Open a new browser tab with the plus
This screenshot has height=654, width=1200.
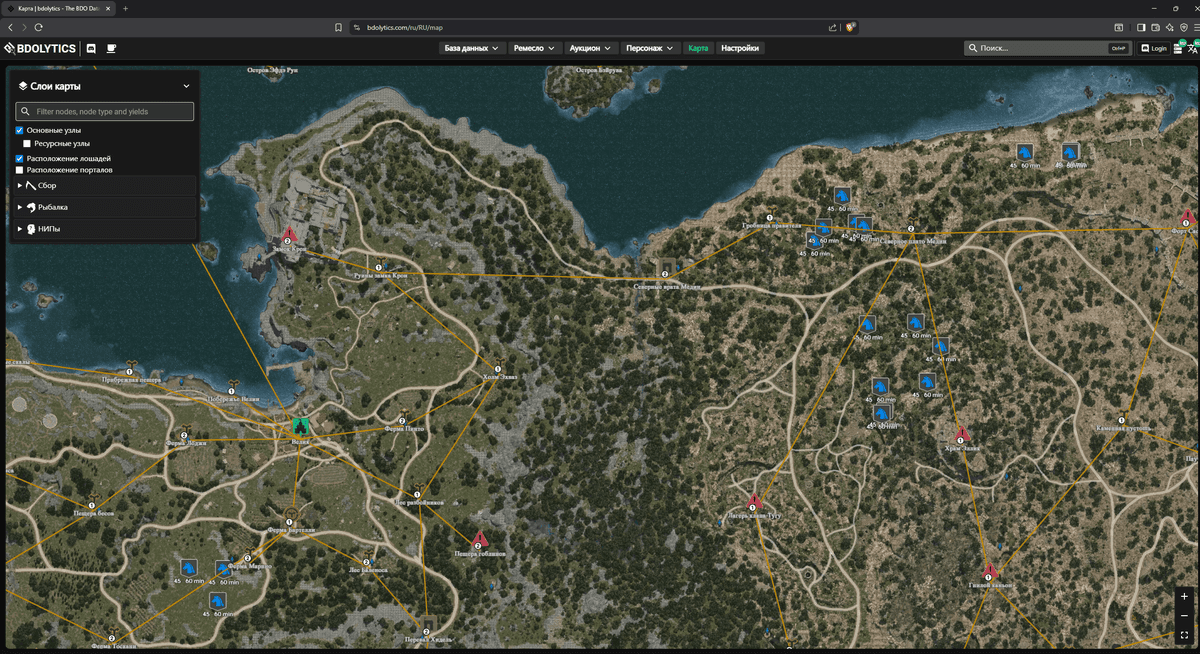click(x=125, y=8)
